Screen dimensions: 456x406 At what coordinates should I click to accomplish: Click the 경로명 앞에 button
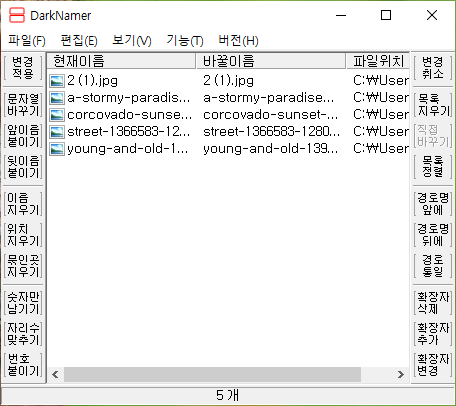433,204
